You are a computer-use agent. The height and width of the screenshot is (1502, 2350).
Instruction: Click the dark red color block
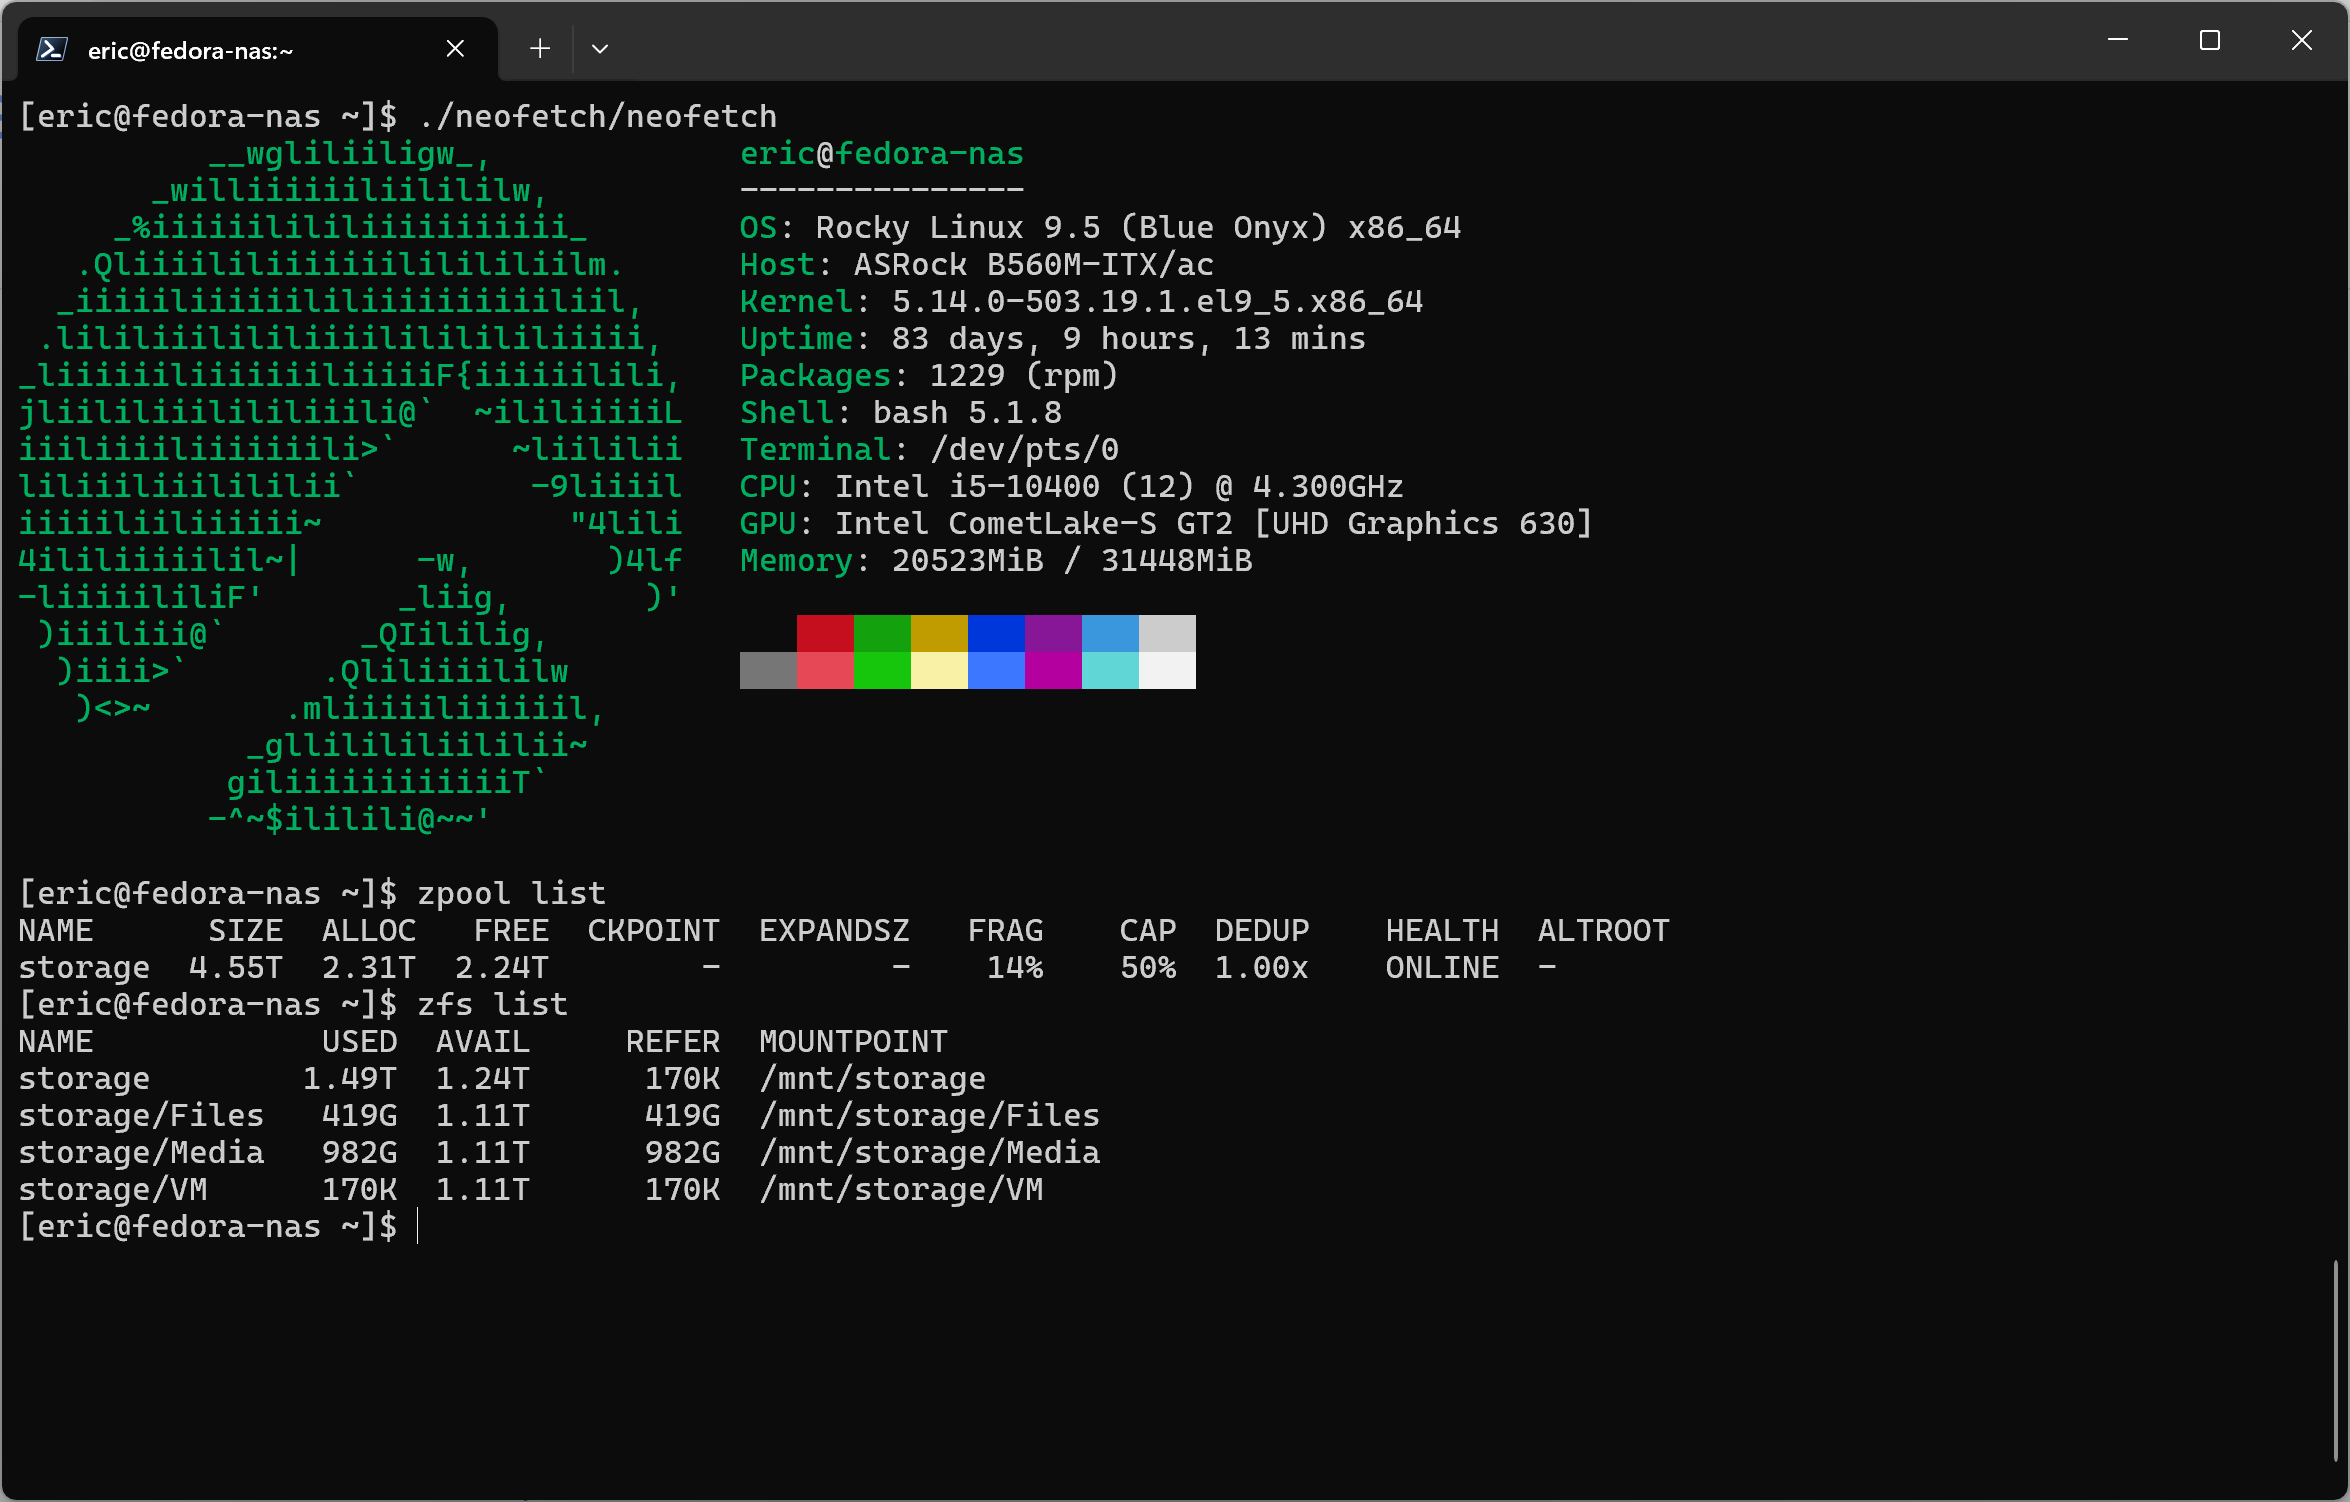825,633
